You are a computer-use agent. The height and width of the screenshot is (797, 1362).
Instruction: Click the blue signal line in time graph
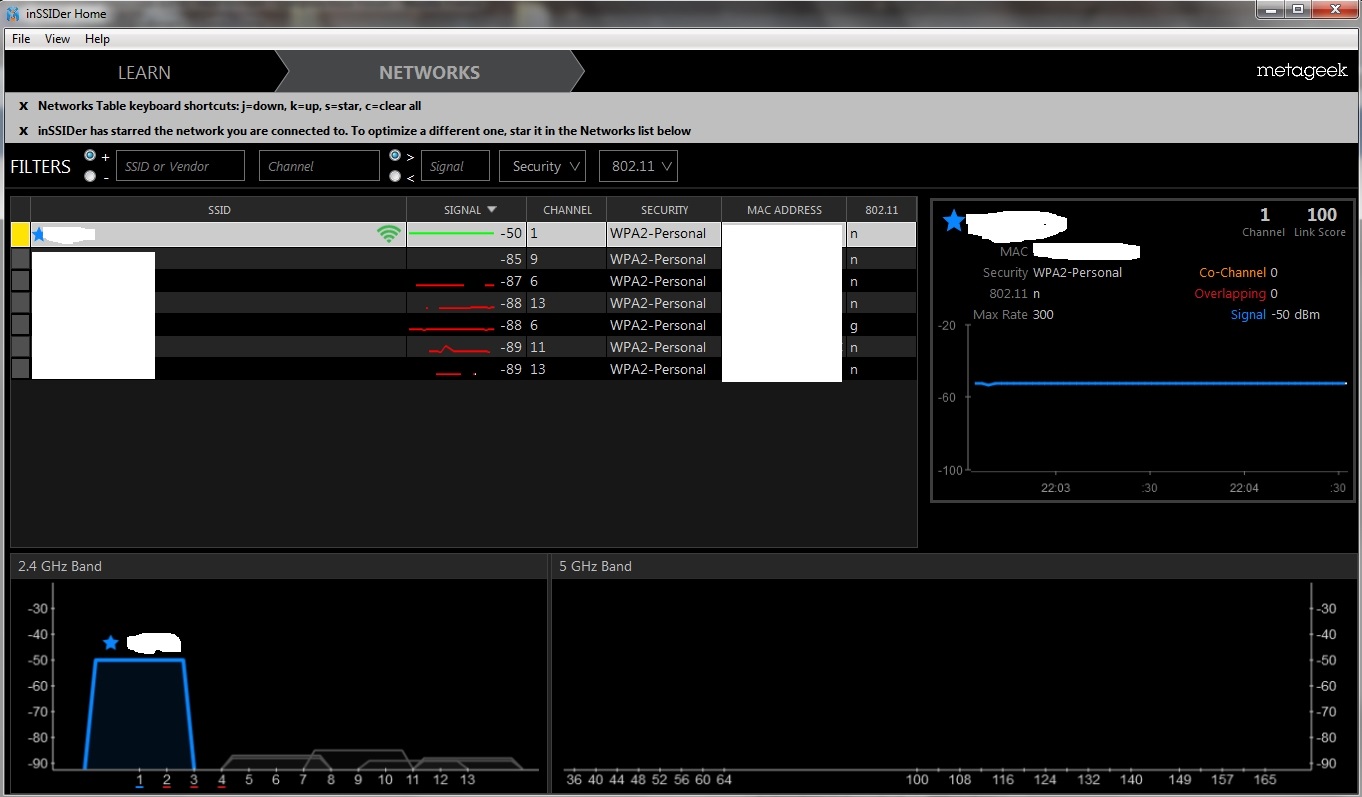[x=1160, y=383]
